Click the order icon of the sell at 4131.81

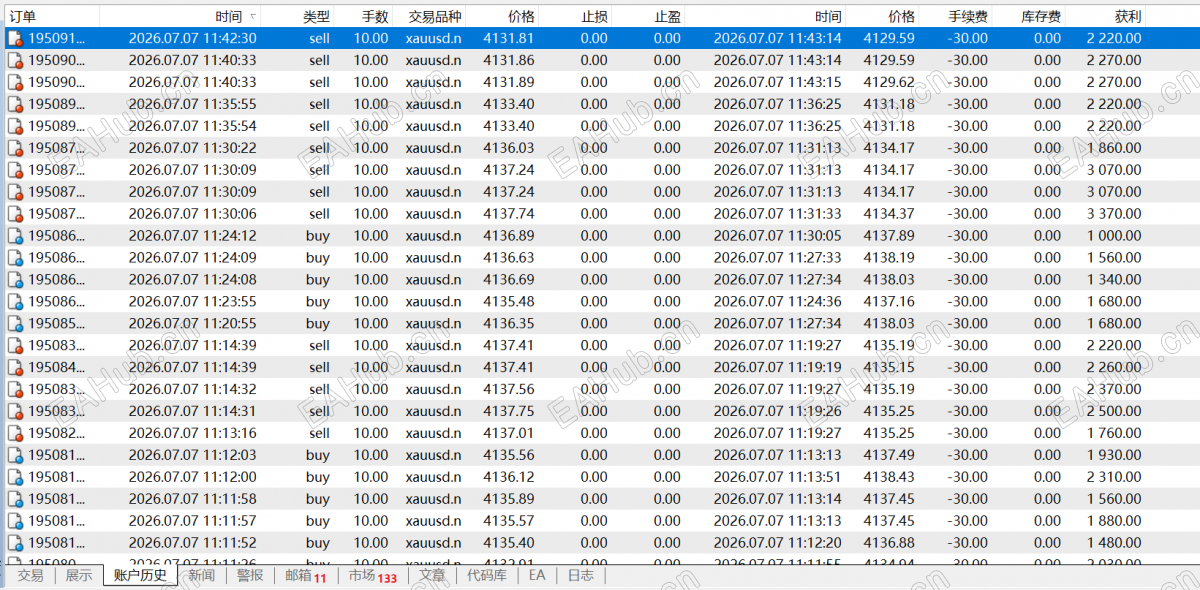click(x=15, y=39)
